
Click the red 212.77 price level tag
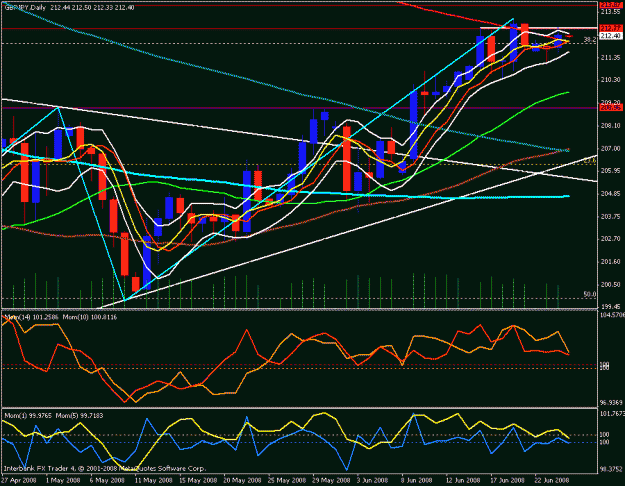pos(611,28)
